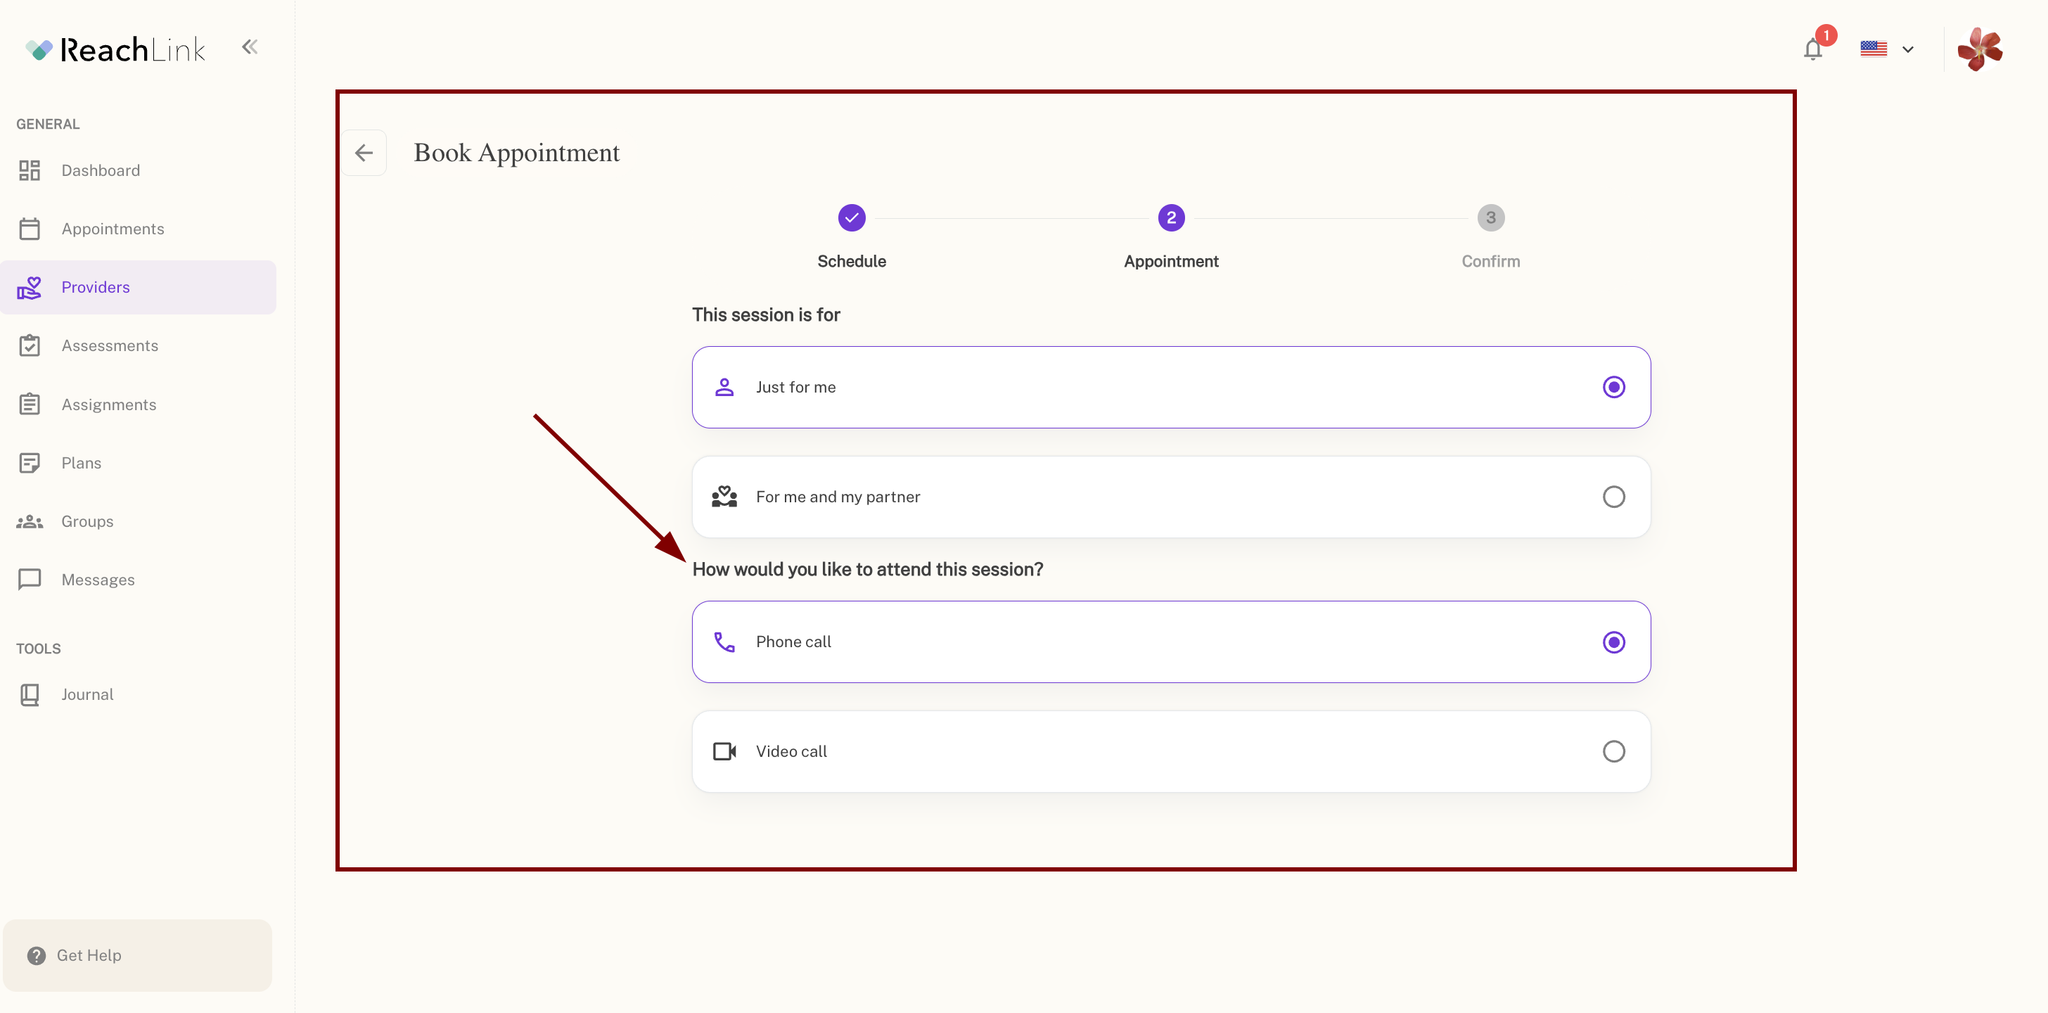Choose the Video call radio button

[x=1614, y=752]
